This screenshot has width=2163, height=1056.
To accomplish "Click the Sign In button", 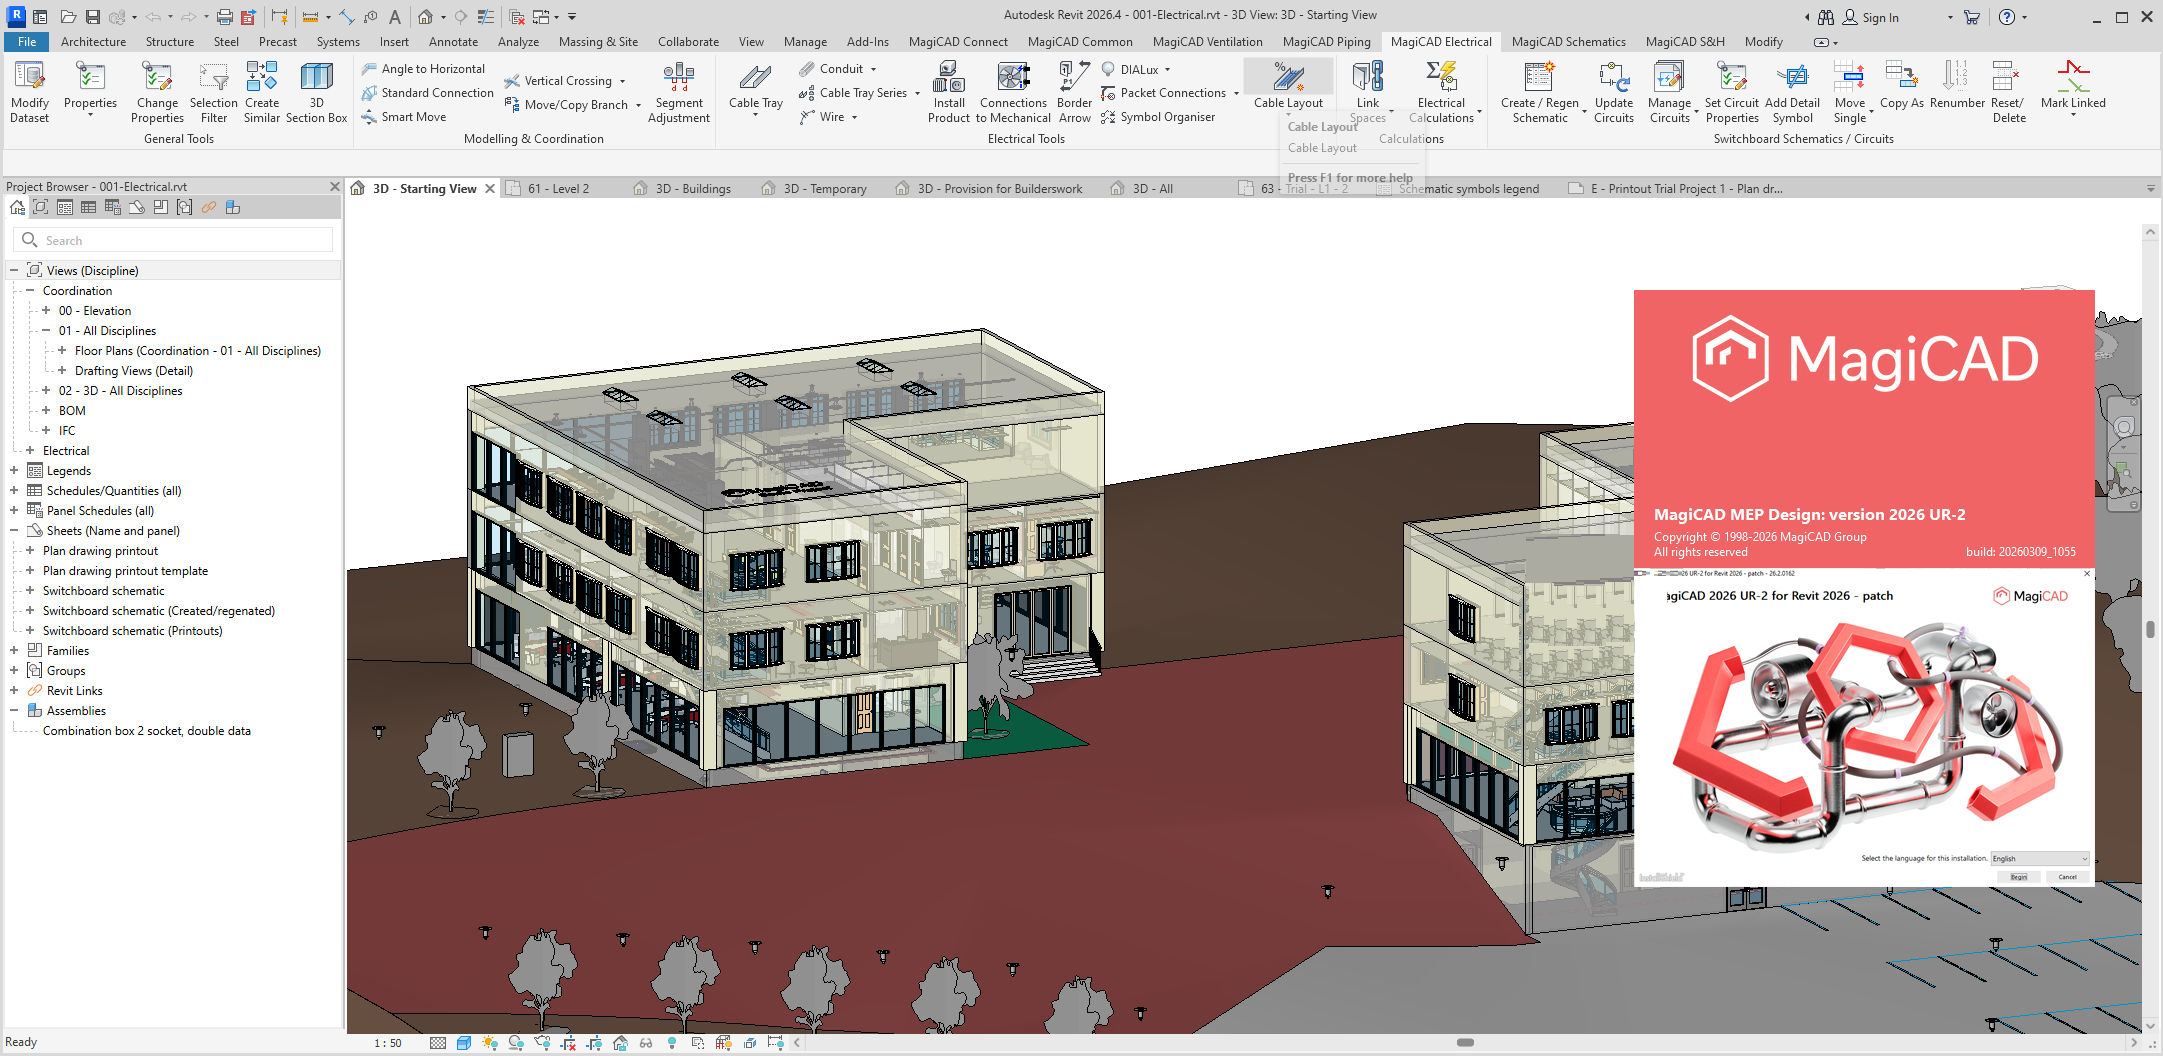I will [1871, 17].
